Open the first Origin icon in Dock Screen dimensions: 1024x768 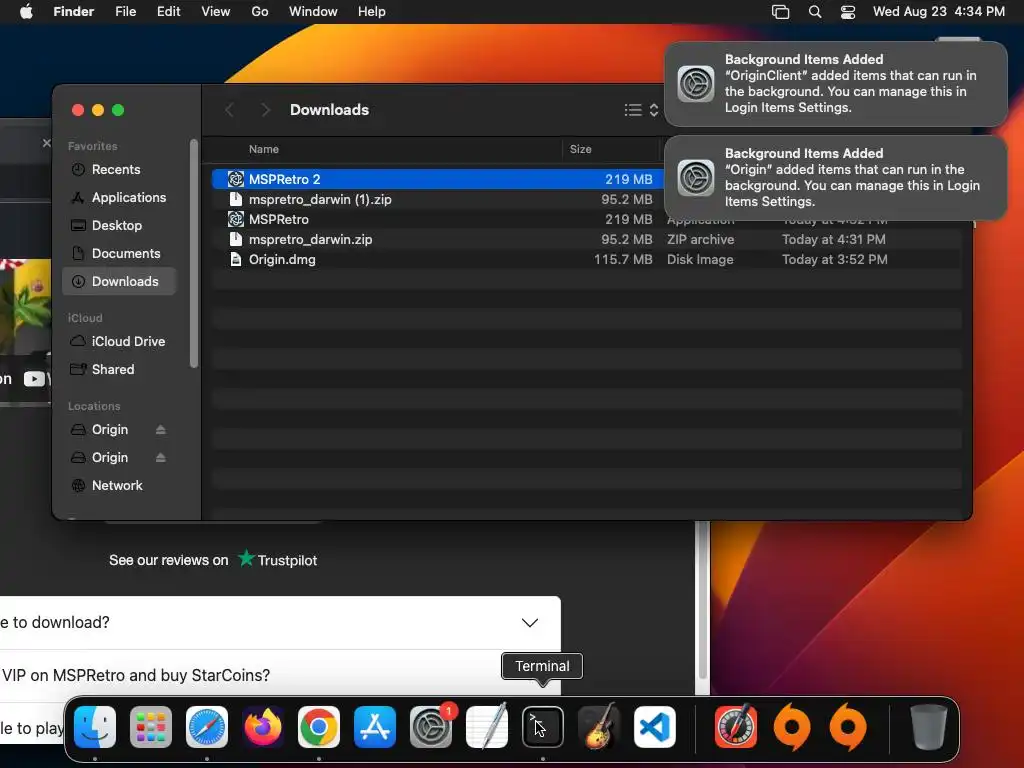(x=792, y=727)
